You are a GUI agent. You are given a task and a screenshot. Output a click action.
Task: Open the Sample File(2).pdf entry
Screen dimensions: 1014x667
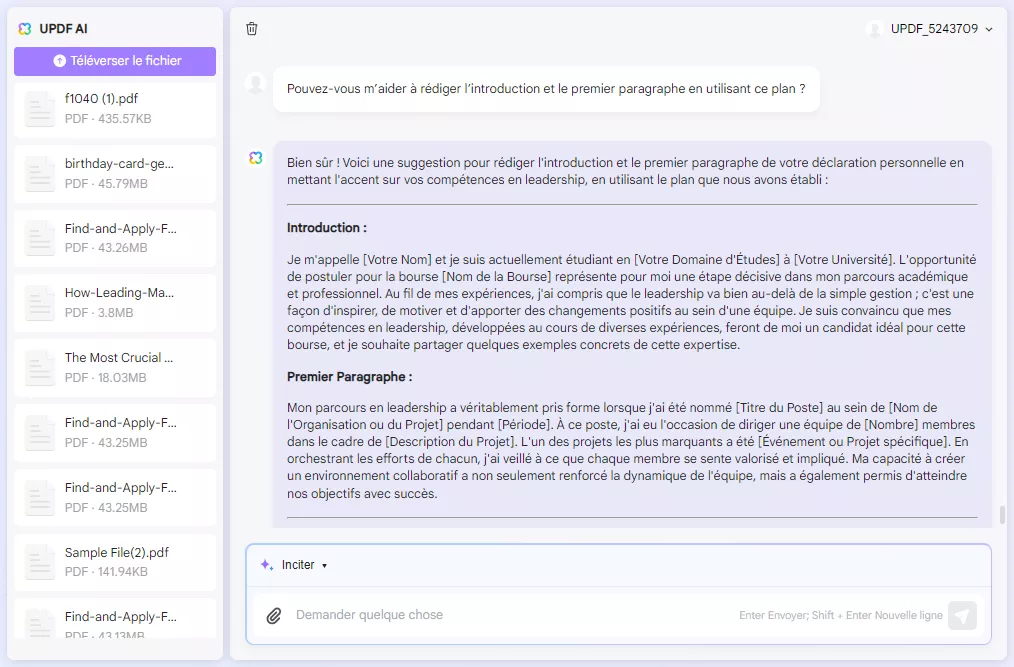[115, 562]
